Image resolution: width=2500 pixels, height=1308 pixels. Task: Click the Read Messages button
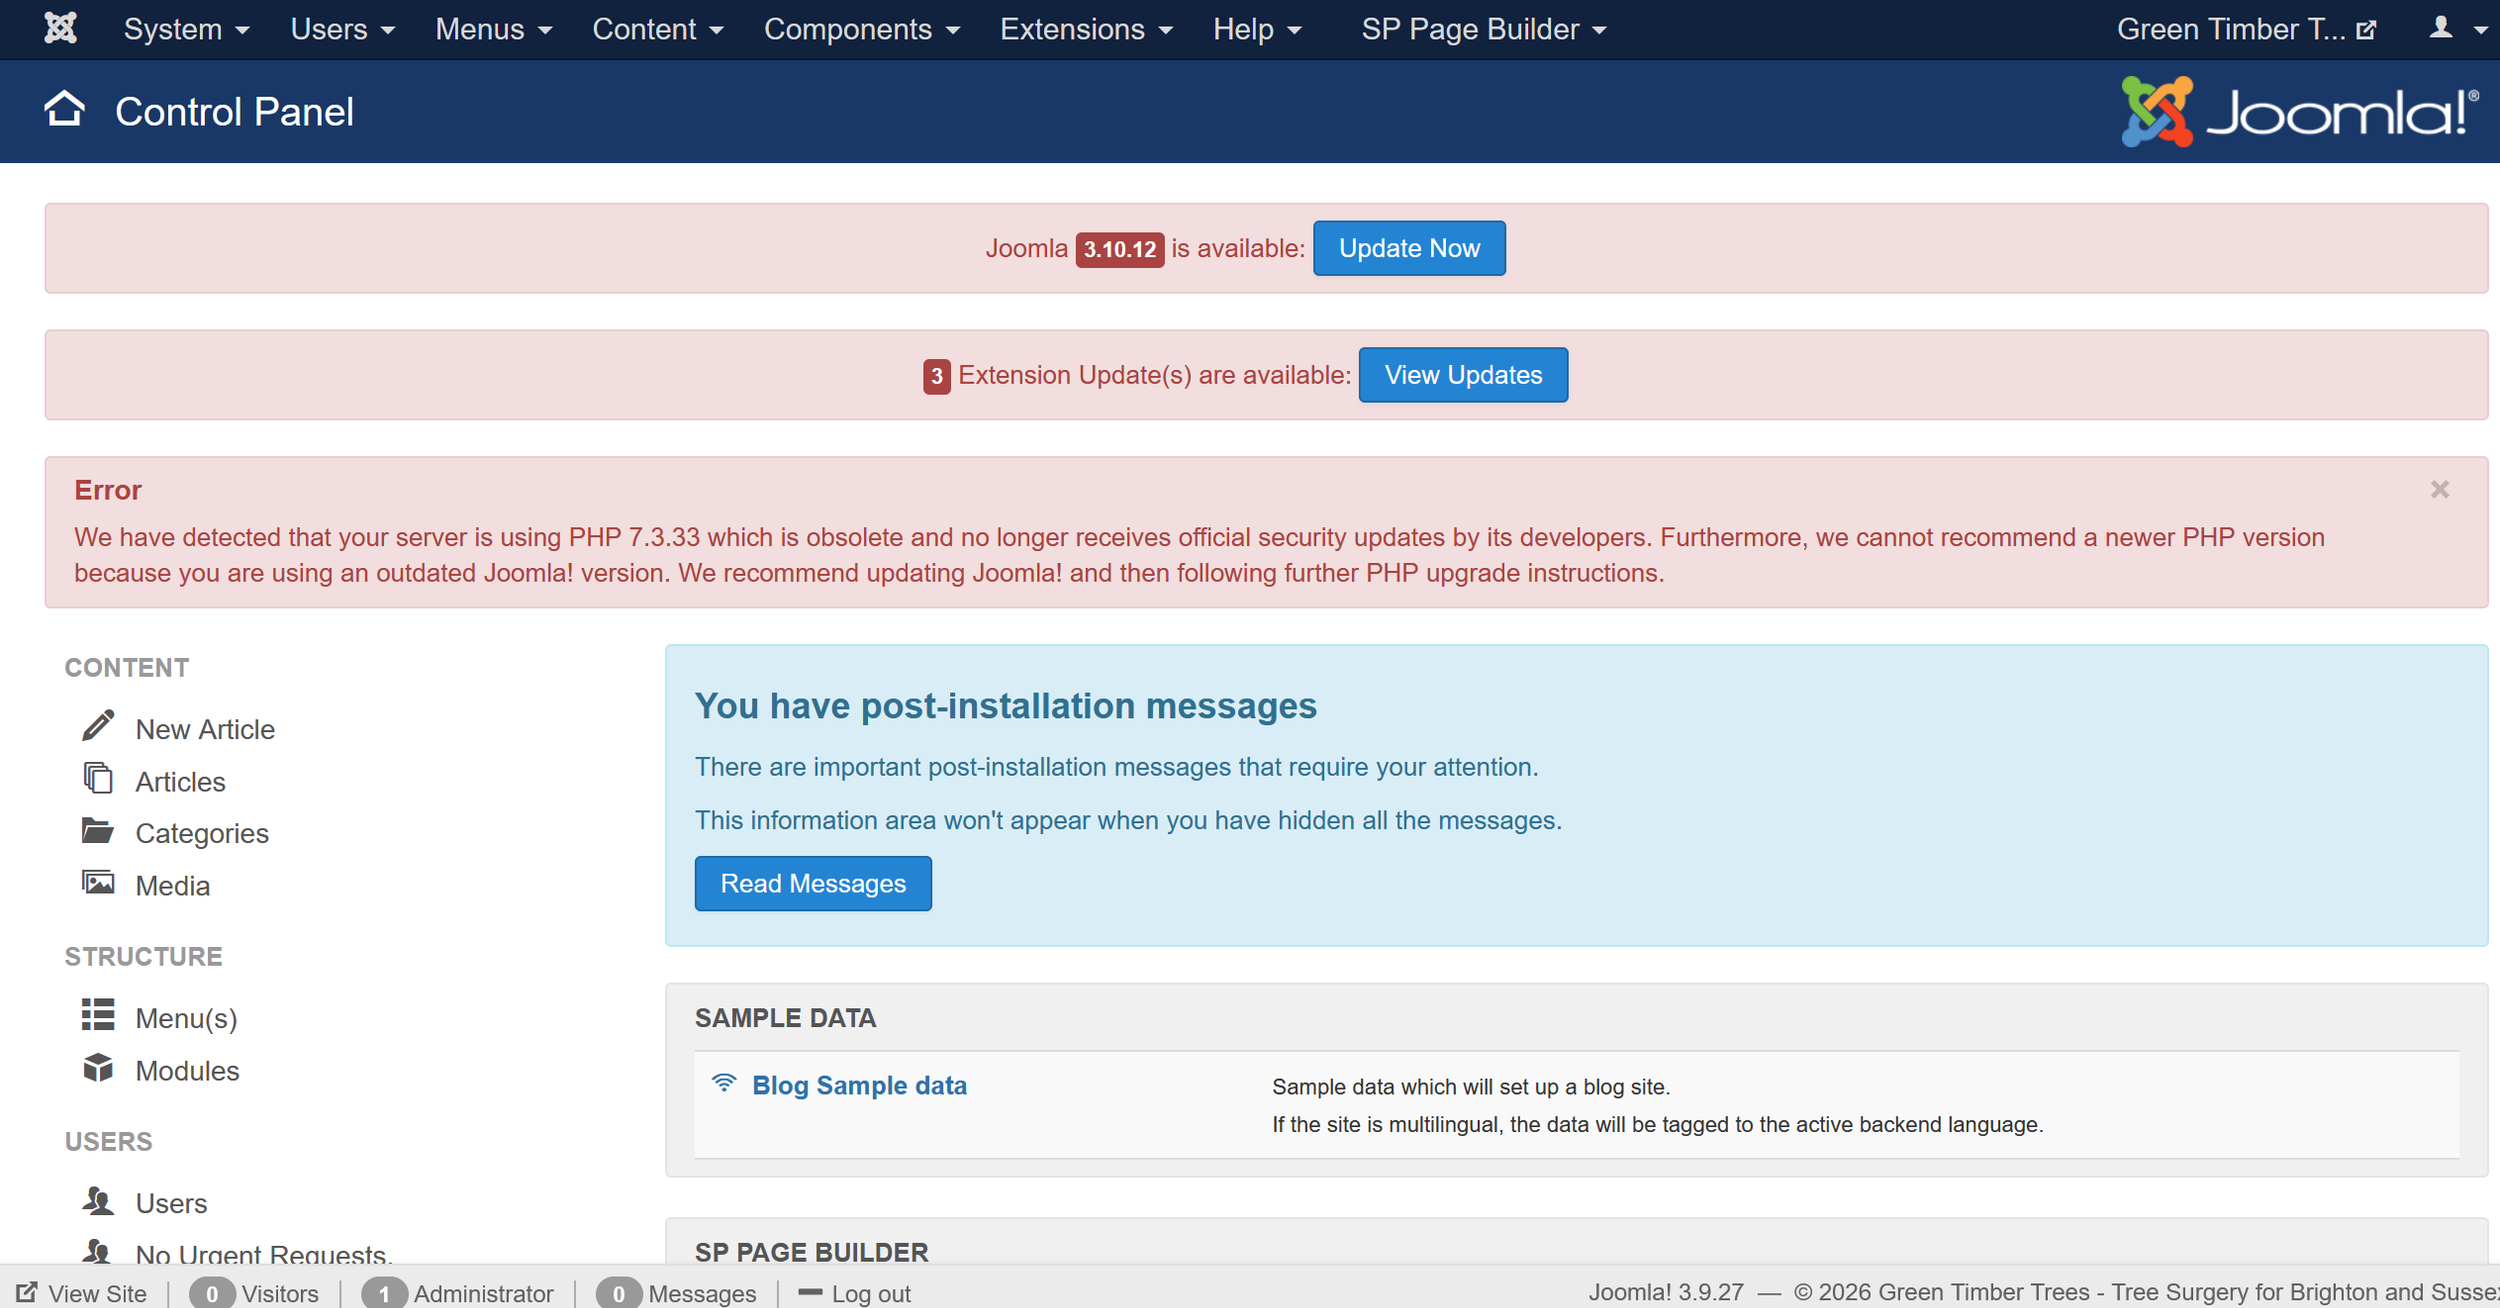813,884
